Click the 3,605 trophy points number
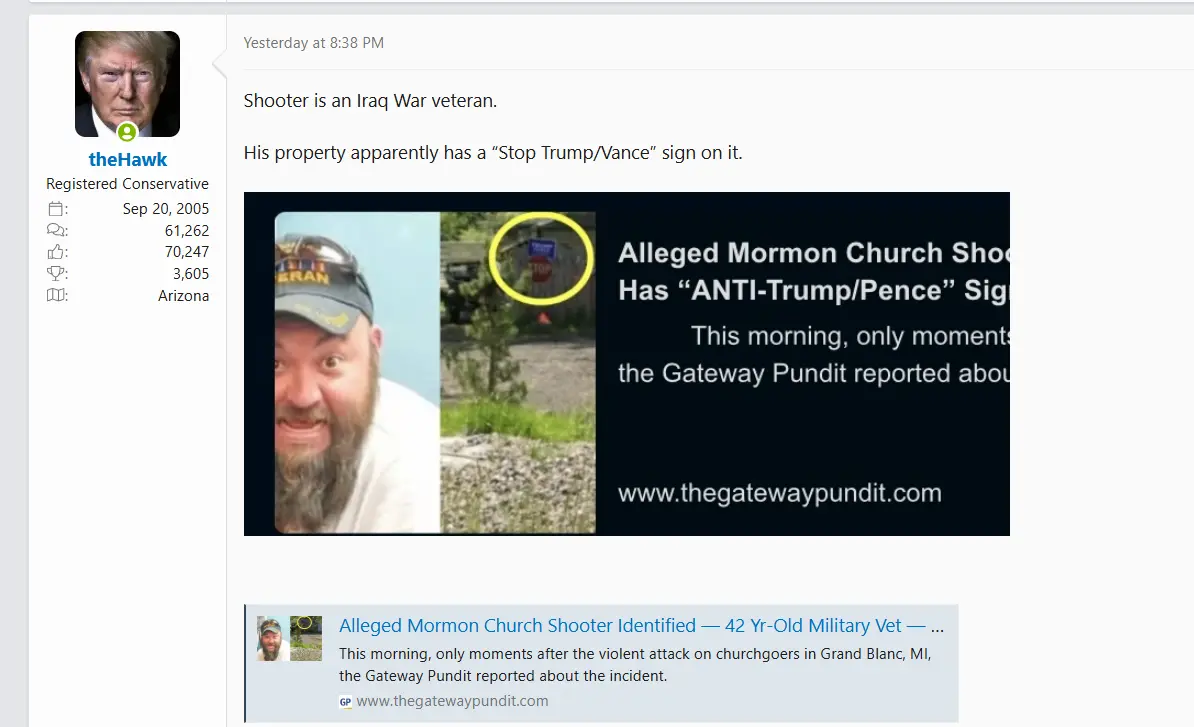This screenshot has width=1194, height=727. pos(190,273)
